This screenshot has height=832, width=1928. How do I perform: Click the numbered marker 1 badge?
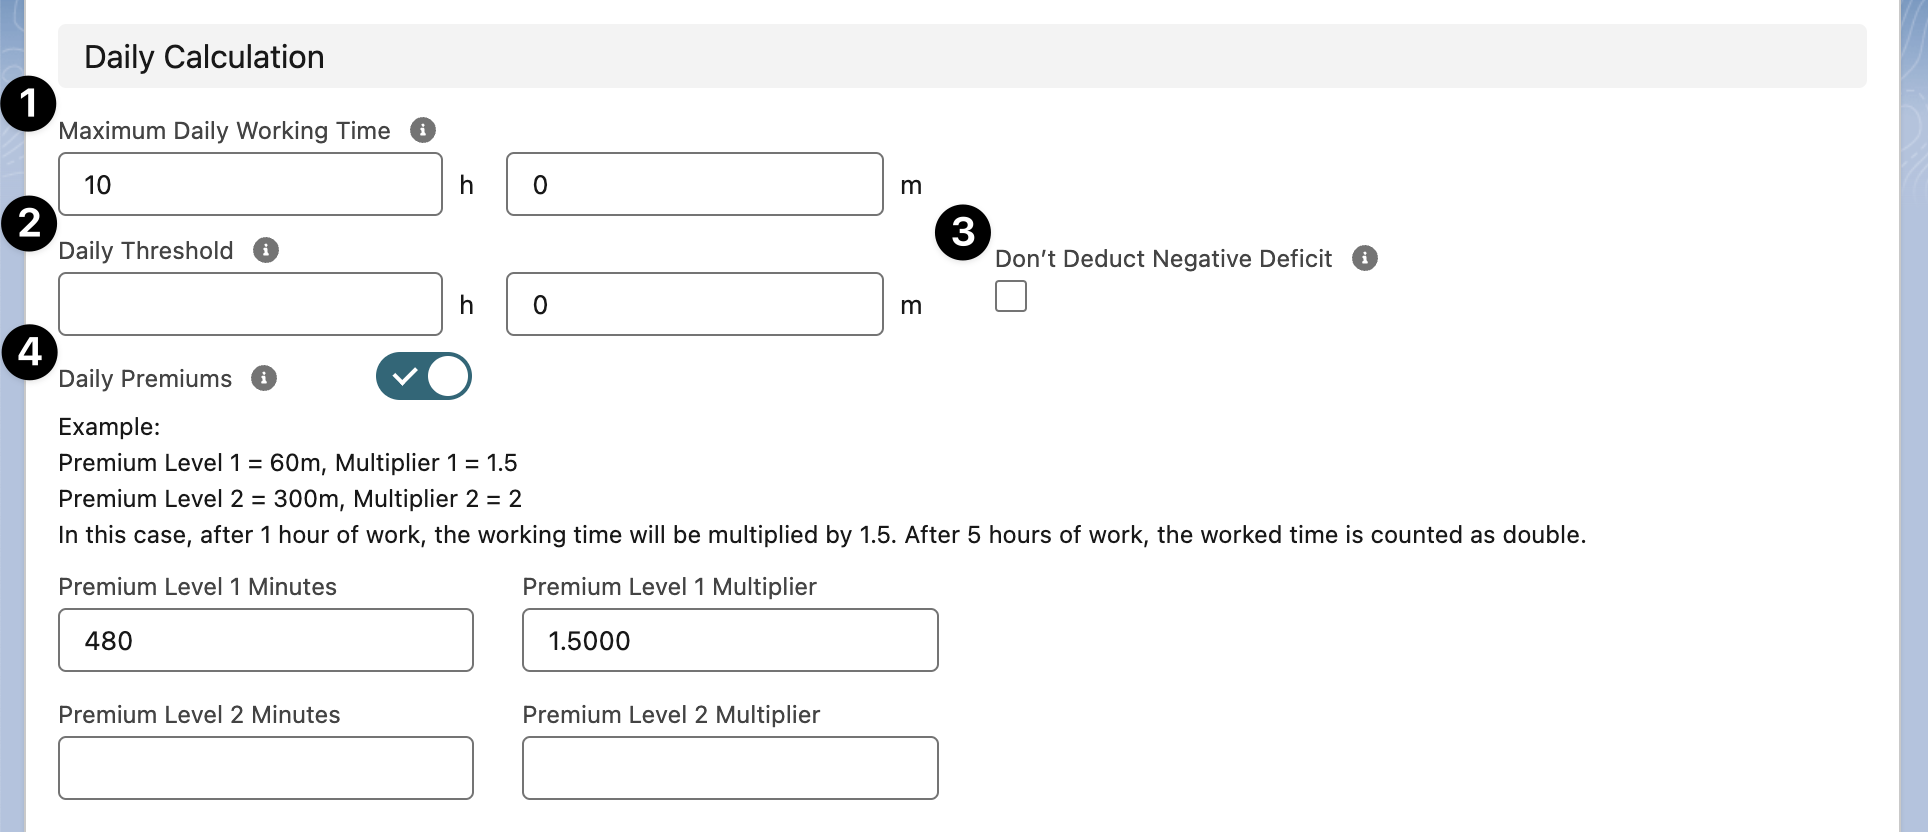coord(29,105)
